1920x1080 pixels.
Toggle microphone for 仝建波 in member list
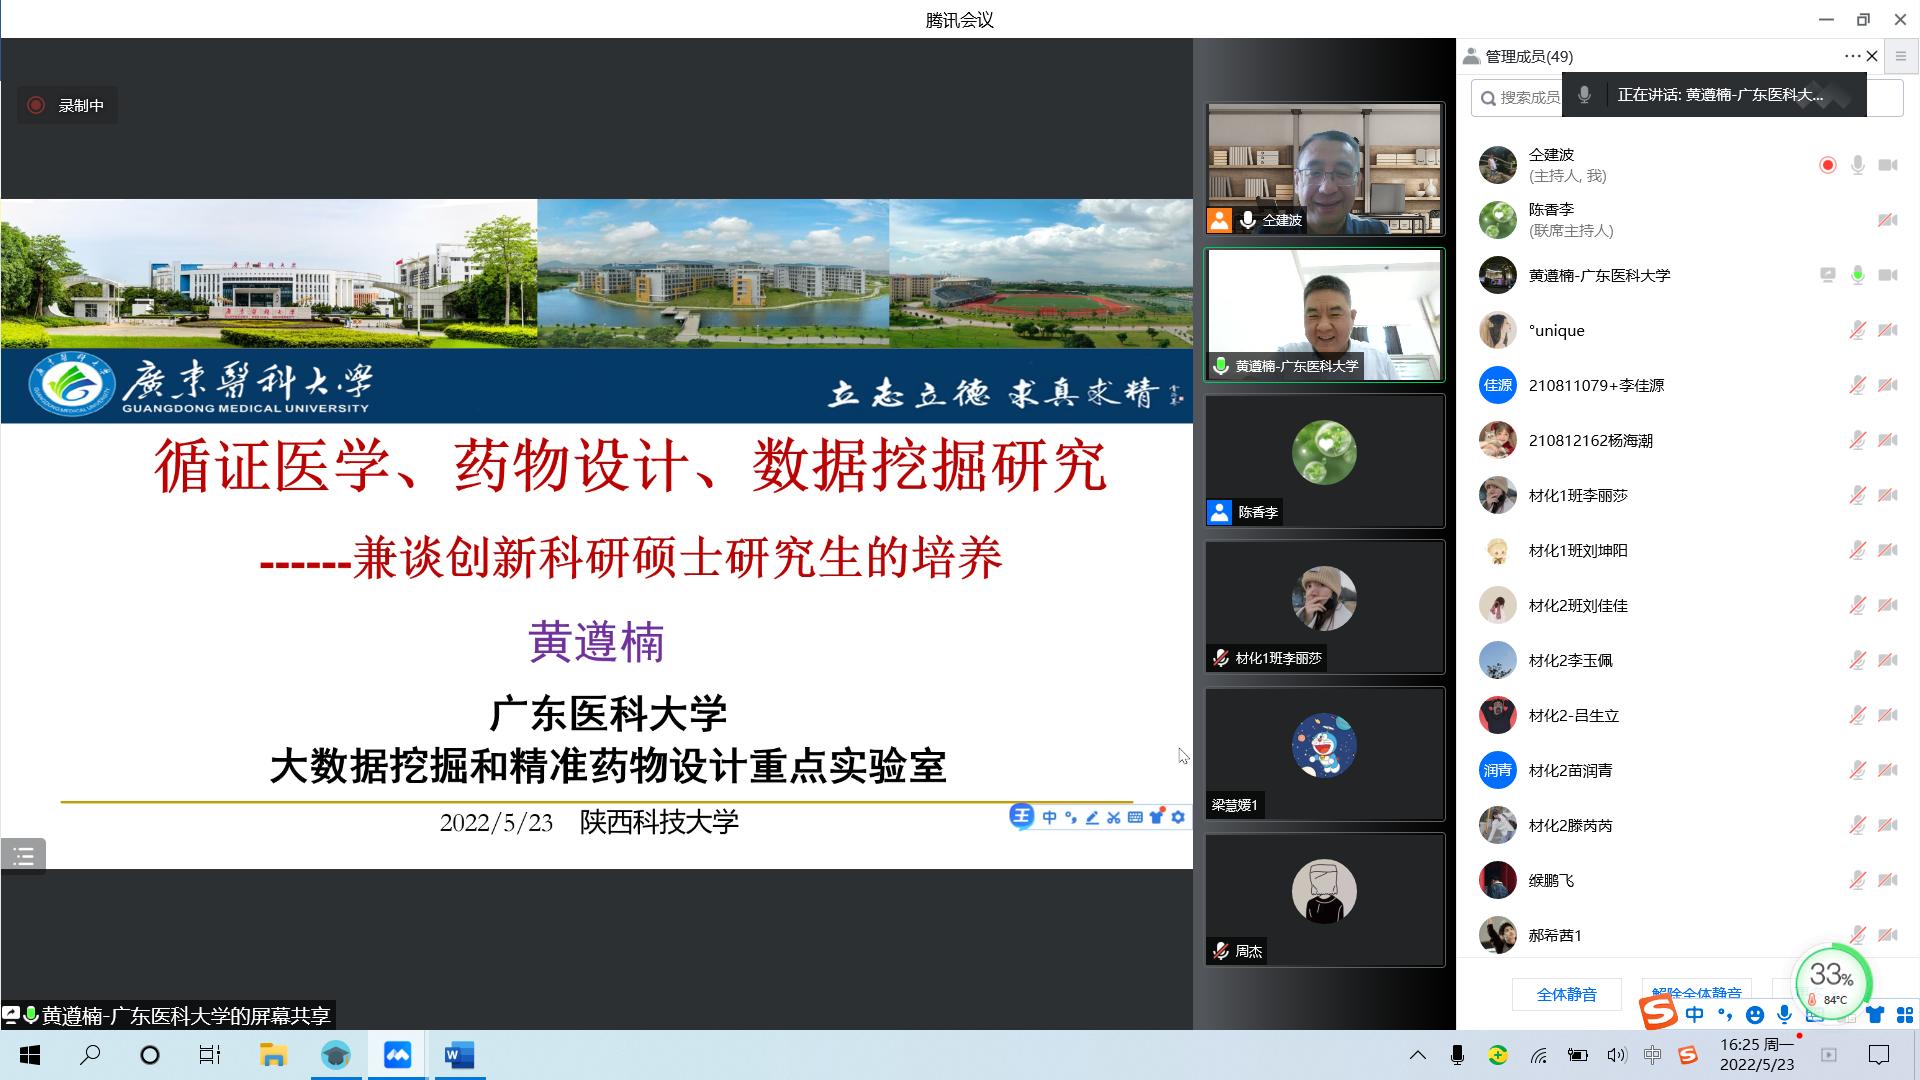tap(1857, 165)
